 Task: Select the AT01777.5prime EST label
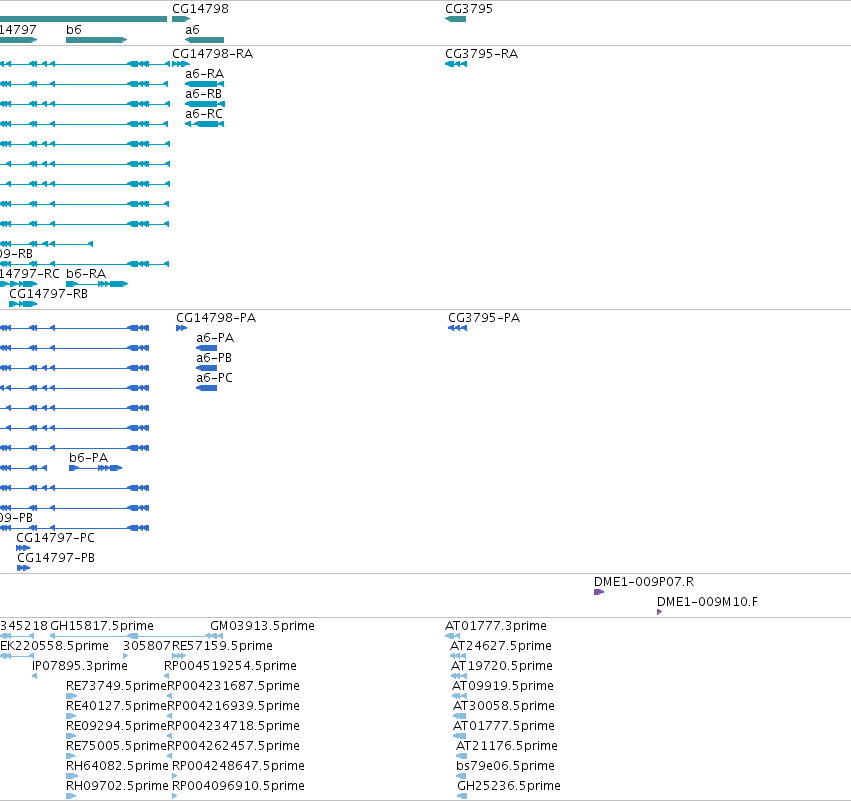(x=504, y=726)
